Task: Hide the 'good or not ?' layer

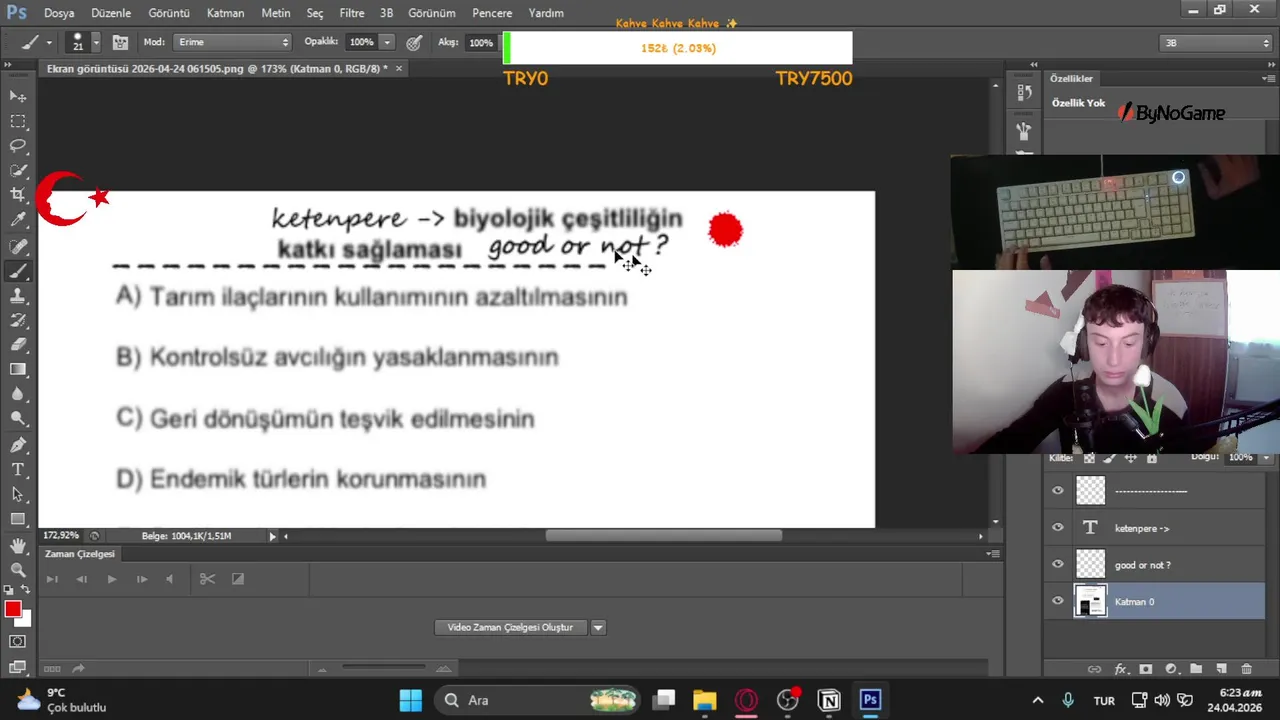Action: (x=1058, y=565)
